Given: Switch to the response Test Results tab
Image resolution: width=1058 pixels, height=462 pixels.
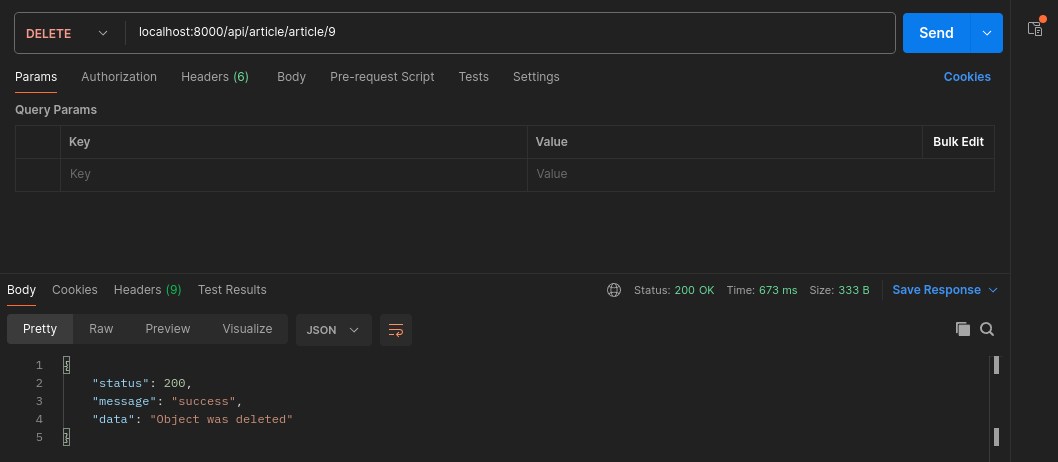Looking at the screenshot, I should point(232,290).
